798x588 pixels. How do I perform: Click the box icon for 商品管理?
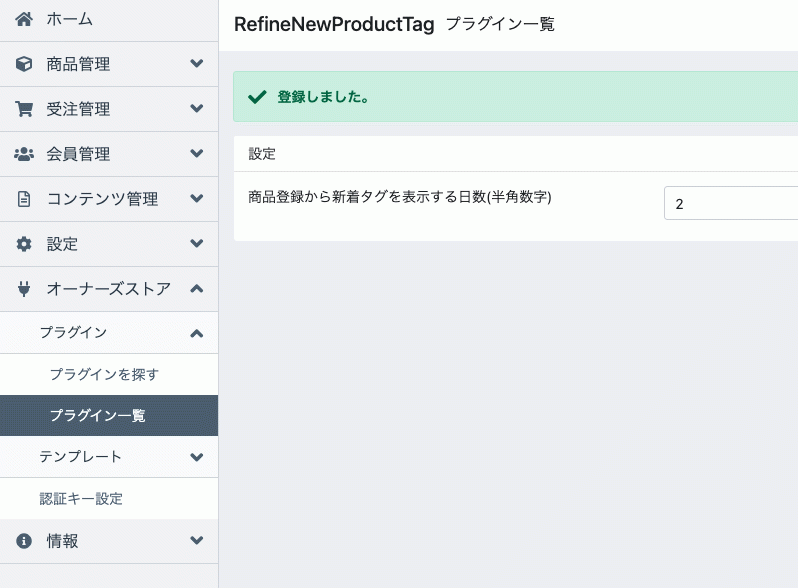pos(24,64)
